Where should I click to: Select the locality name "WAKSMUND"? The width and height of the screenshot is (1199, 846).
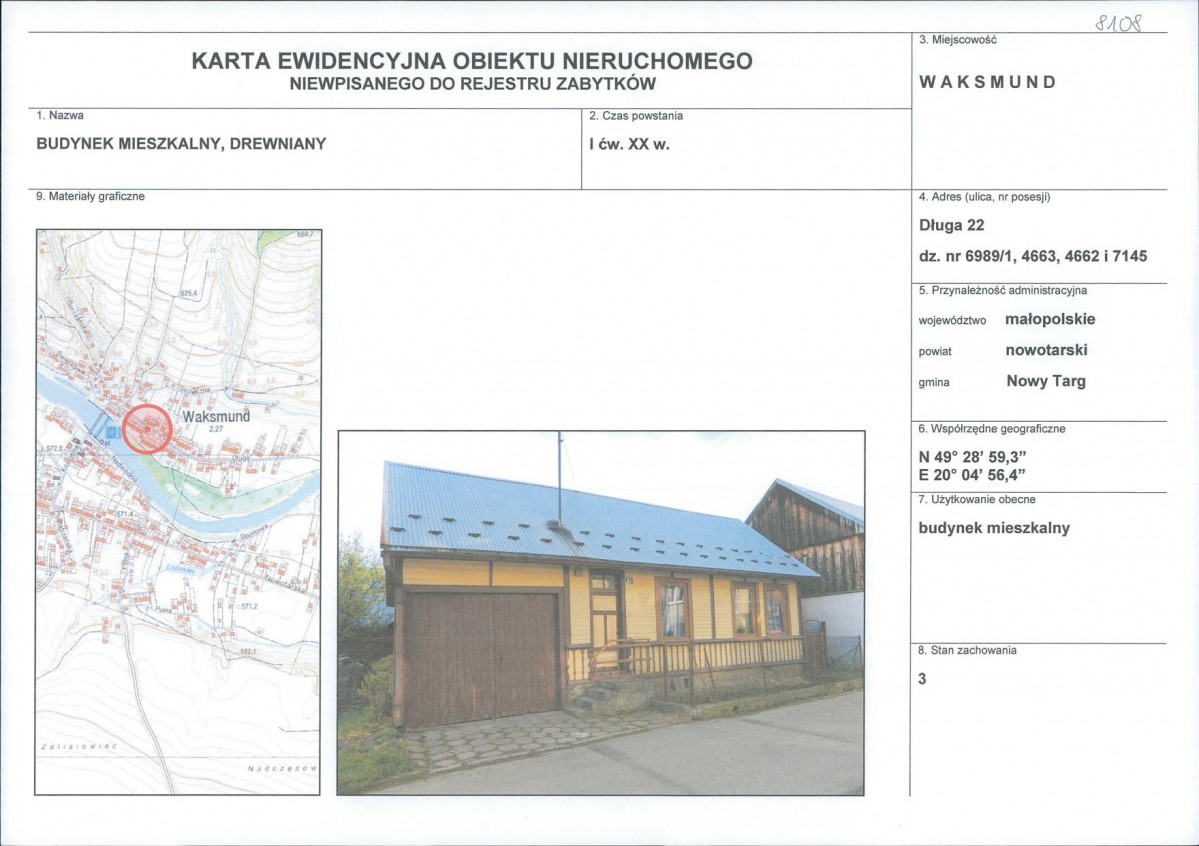point(987,83)
